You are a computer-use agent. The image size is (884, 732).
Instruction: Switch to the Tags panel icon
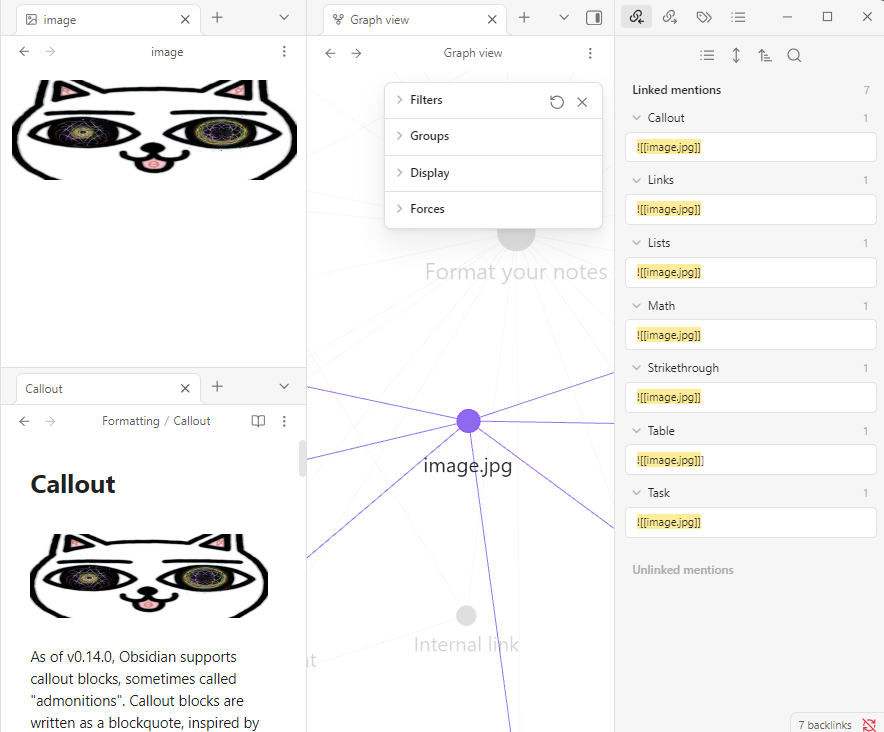(x=704, y=17)
